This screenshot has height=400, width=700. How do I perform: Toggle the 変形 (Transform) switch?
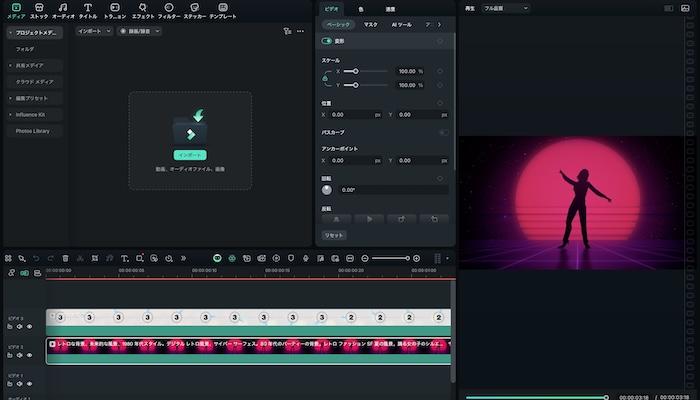[x=327, y=41]
